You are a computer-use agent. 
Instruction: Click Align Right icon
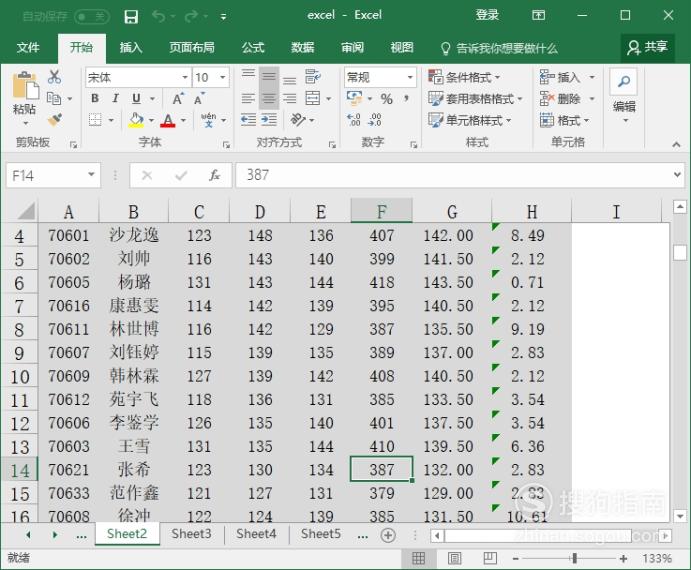pyautogui.click(x=290, y=98)
